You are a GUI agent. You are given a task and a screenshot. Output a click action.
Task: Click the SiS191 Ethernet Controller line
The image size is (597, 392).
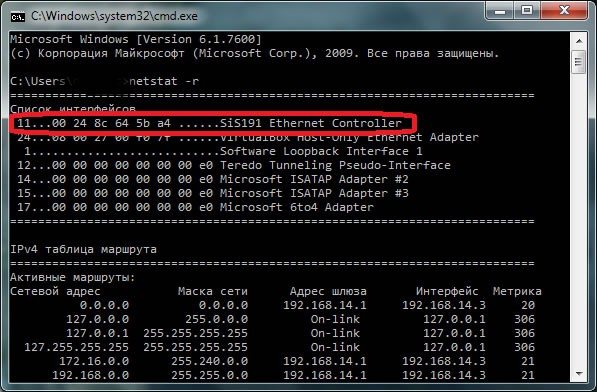tap(209, 123)
